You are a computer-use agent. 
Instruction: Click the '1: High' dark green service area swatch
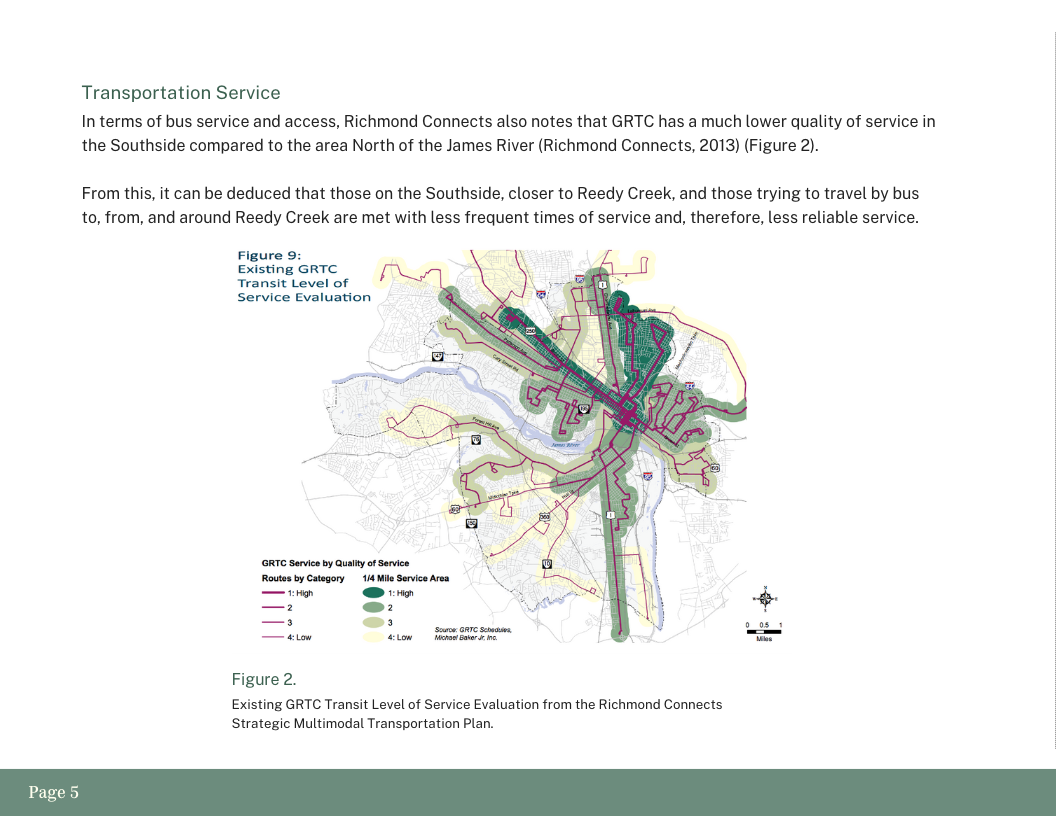pyautogui.click(x=373, y=593)
